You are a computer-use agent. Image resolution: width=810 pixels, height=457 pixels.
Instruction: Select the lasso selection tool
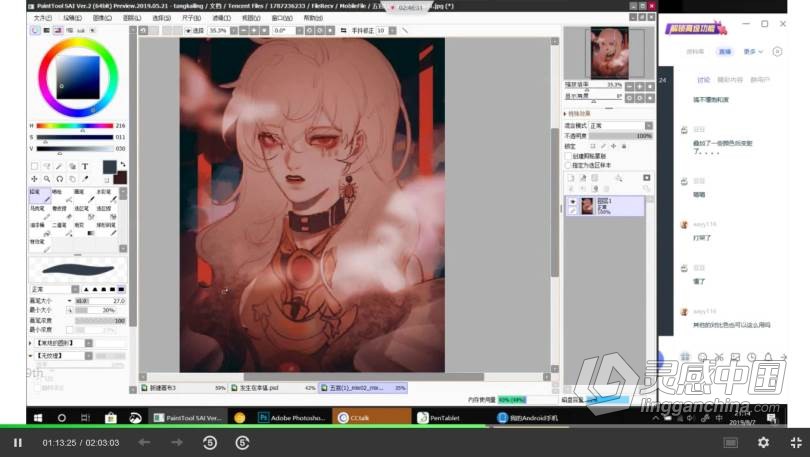(47, 166)
